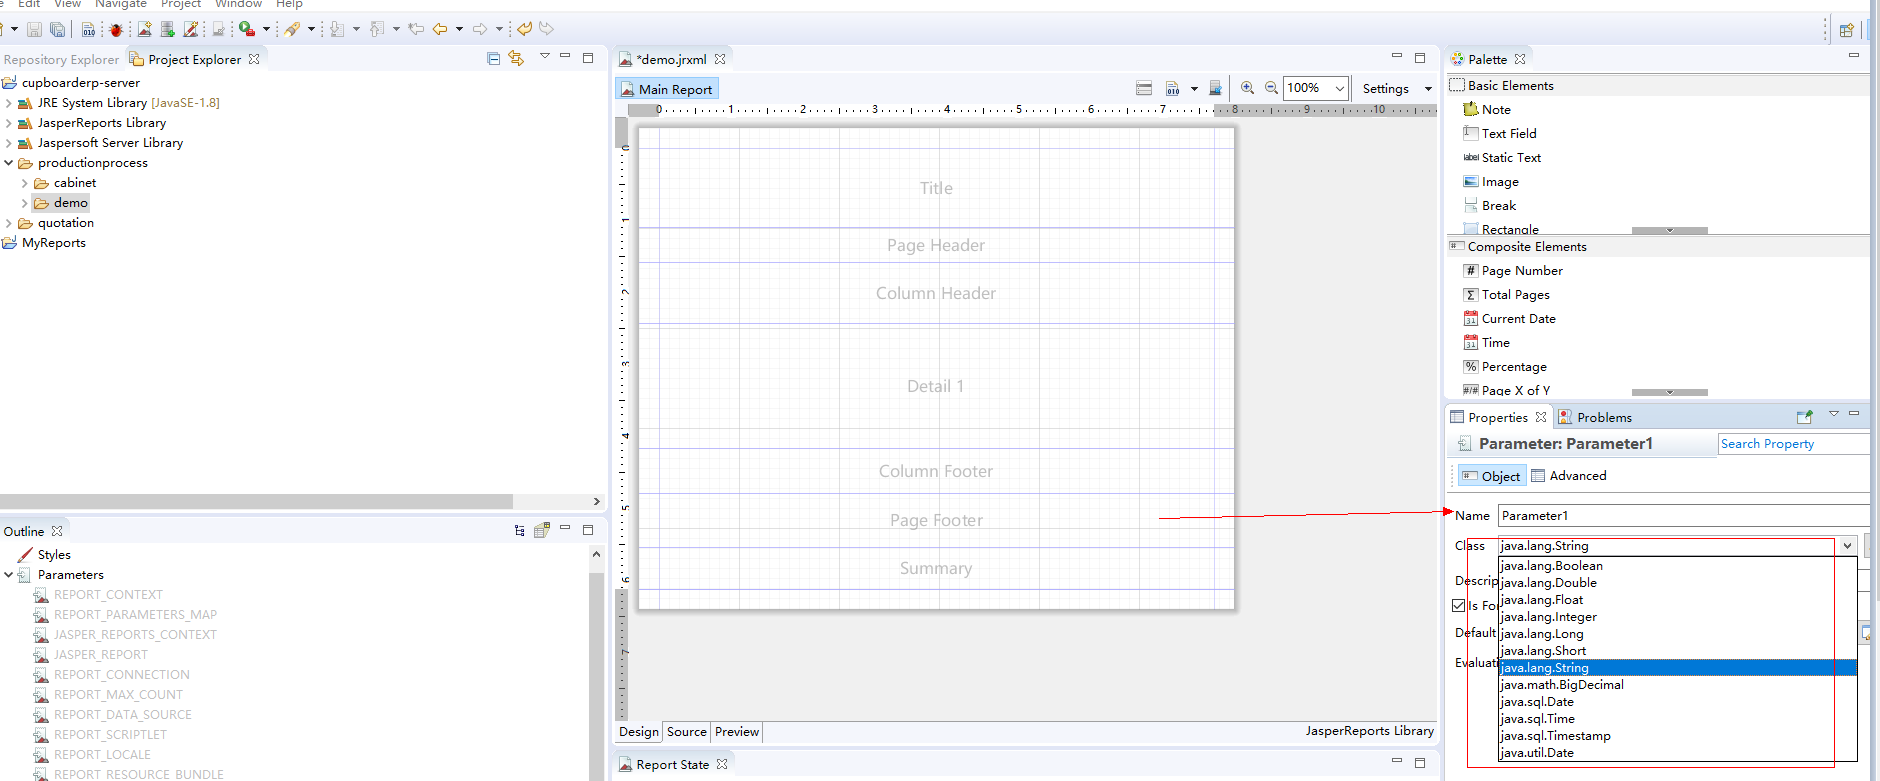Click the create data adapter icon
1880x781 pixels.
168,30
